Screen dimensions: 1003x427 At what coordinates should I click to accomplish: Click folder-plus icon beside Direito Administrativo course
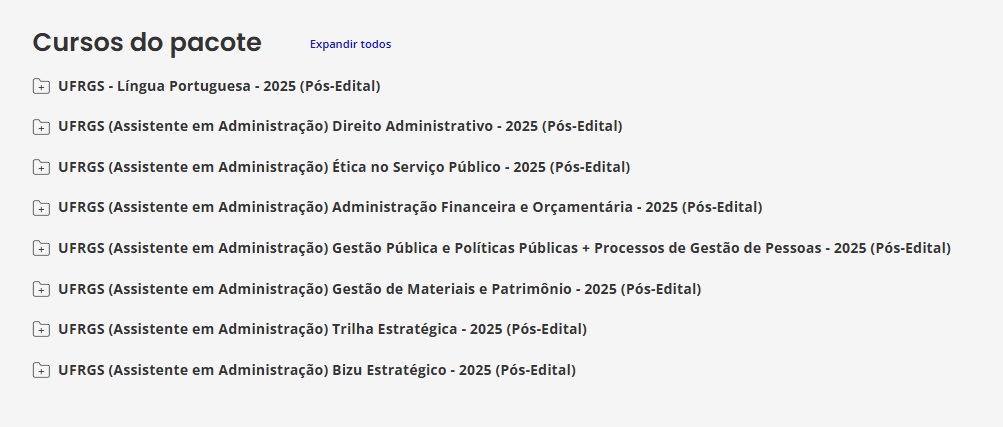(x=41, y=127)
